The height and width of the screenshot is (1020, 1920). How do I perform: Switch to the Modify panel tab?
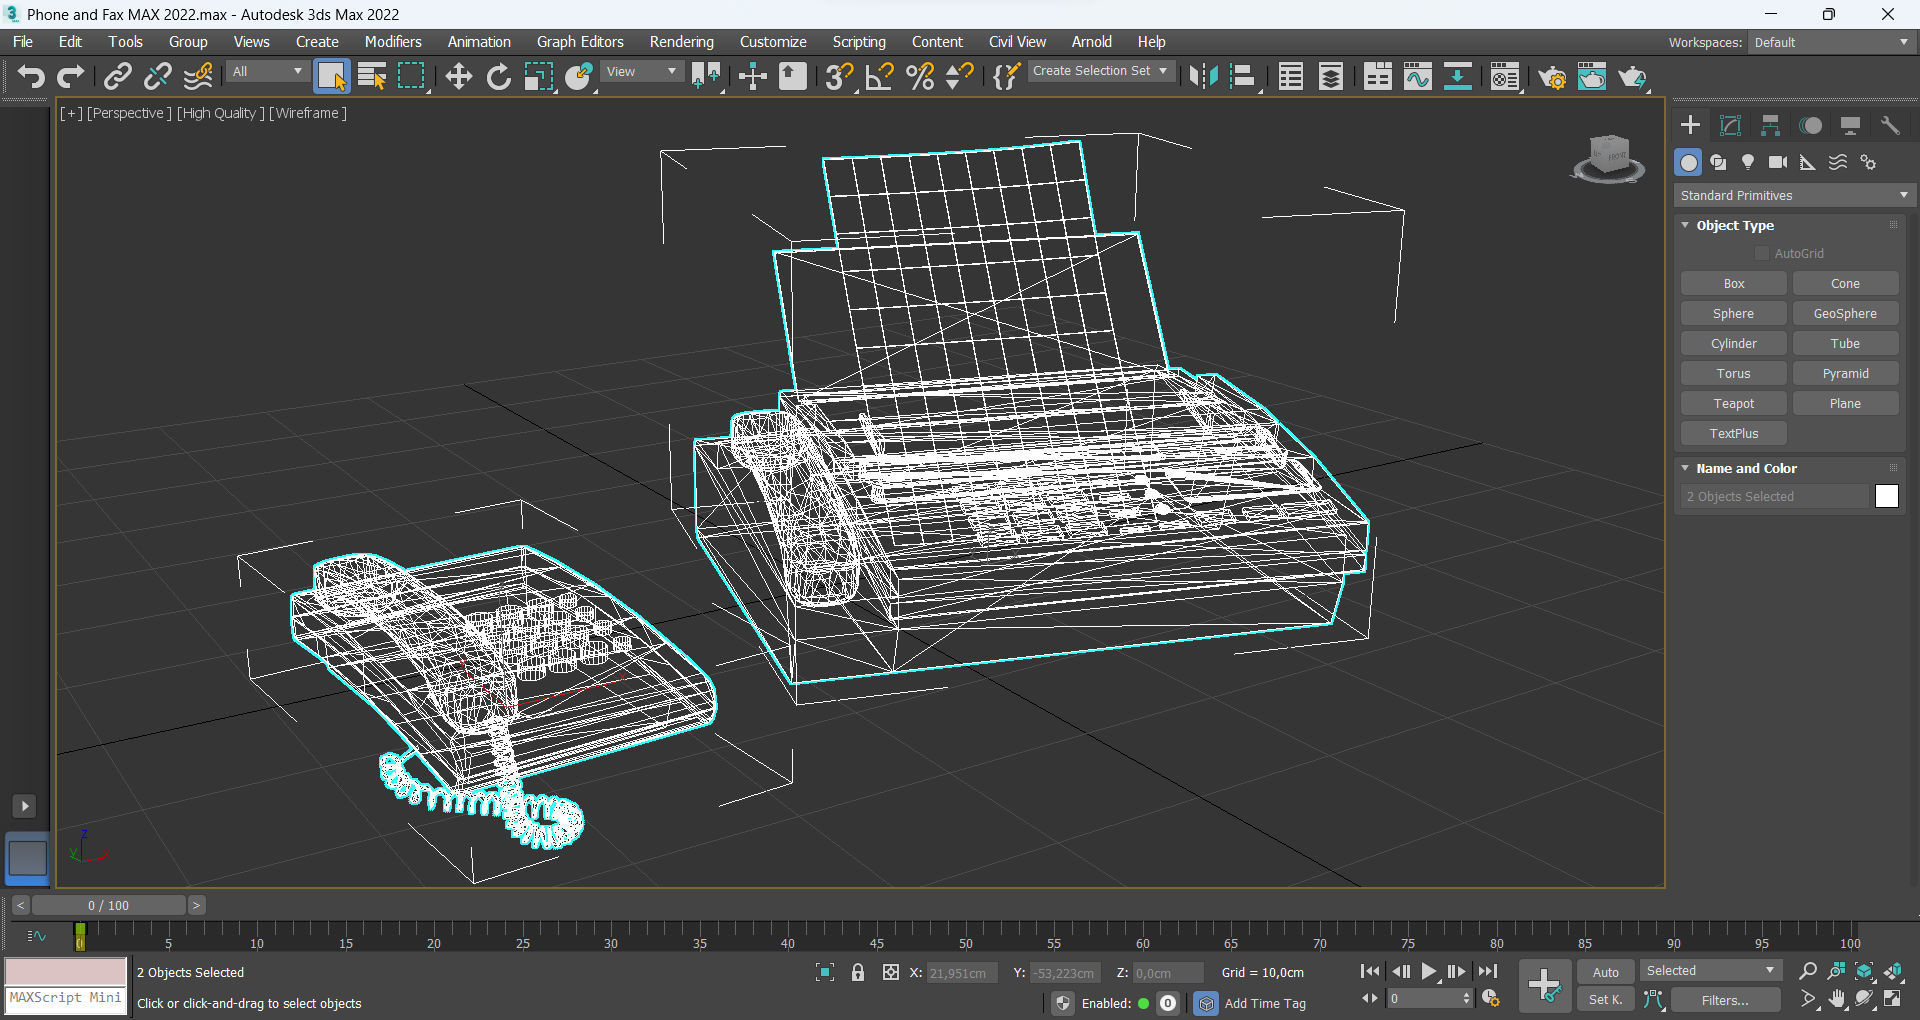coord(1730,125)
